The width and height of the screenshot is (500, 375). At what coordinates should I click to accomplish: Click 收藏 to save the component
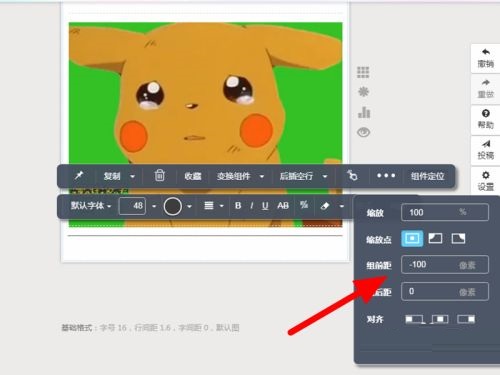193,176
